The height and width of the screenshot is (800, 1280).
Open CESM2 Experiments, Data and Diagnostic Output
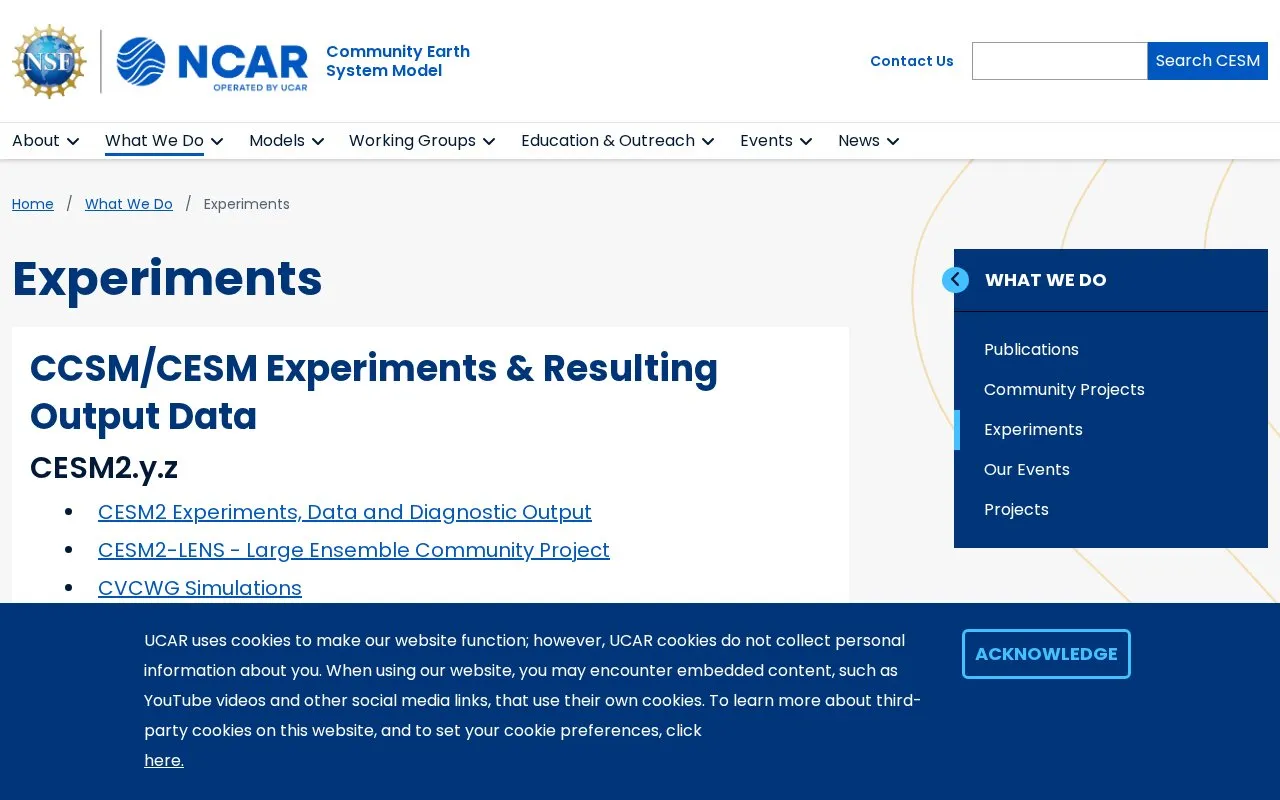click(x=345, y=512)
